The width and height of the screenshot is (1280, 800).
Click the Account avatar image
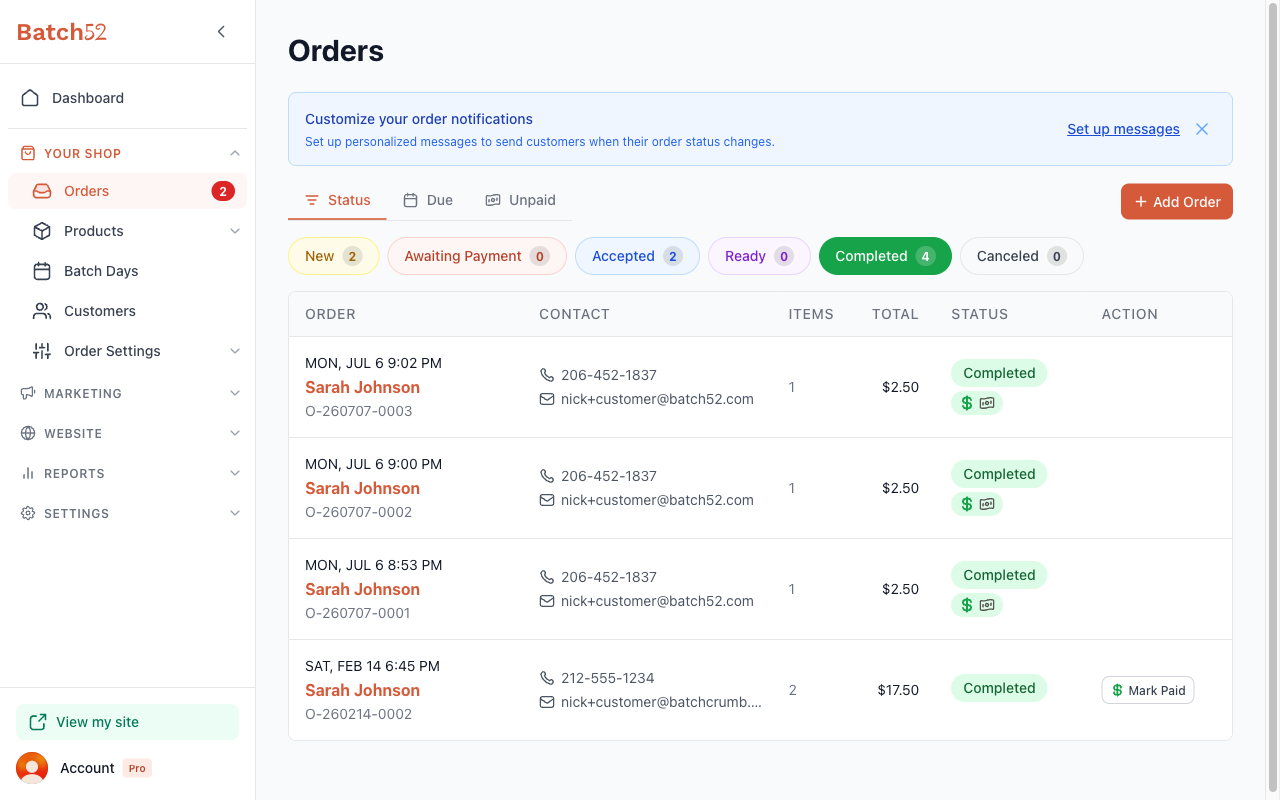click(x=32, y=768)
